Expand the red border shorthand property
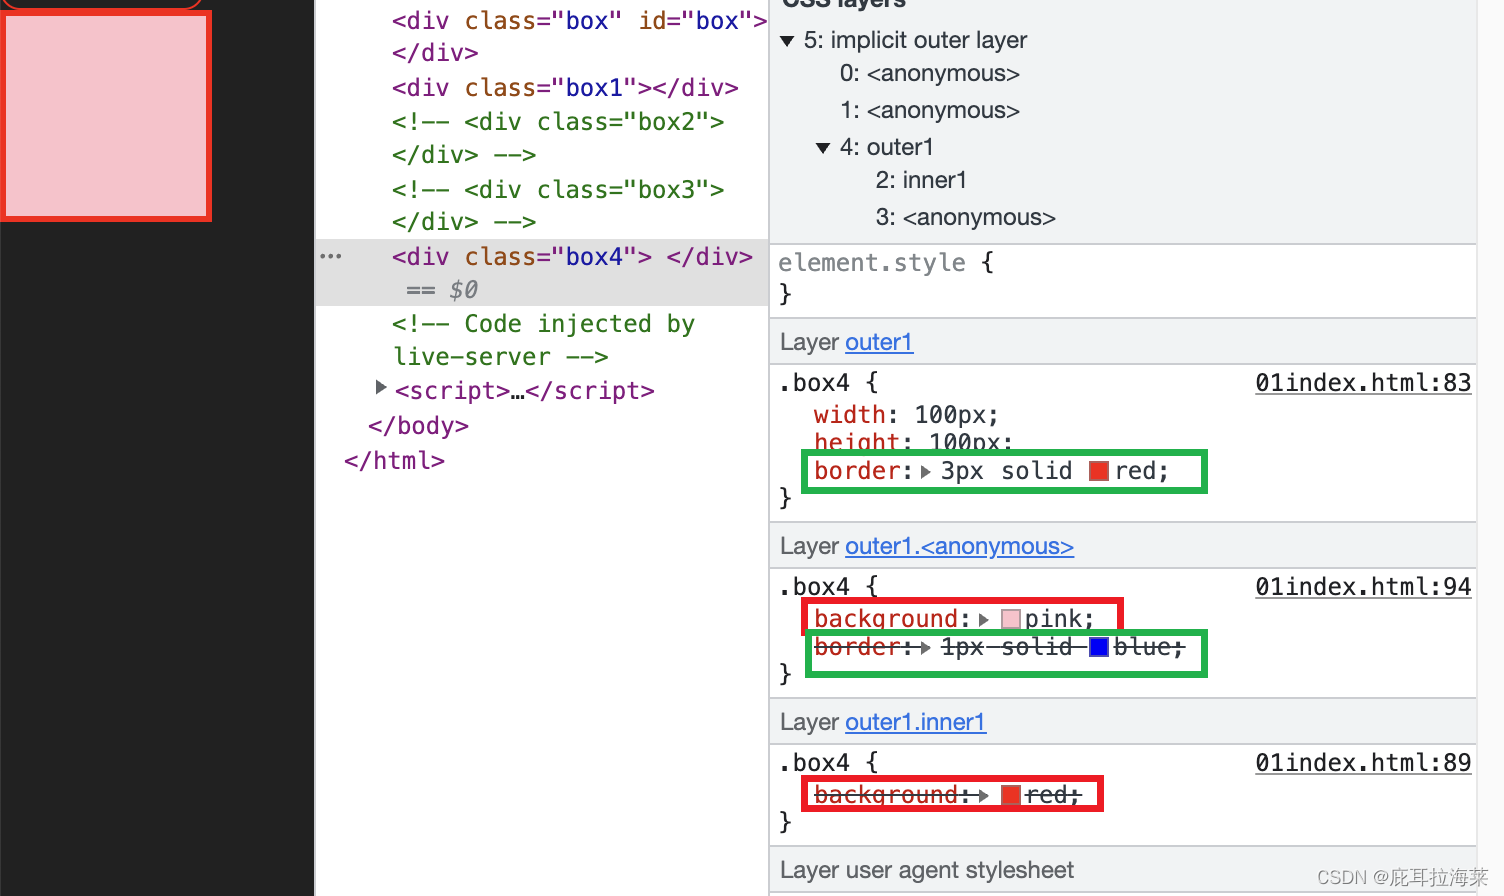 pos(926,471)
